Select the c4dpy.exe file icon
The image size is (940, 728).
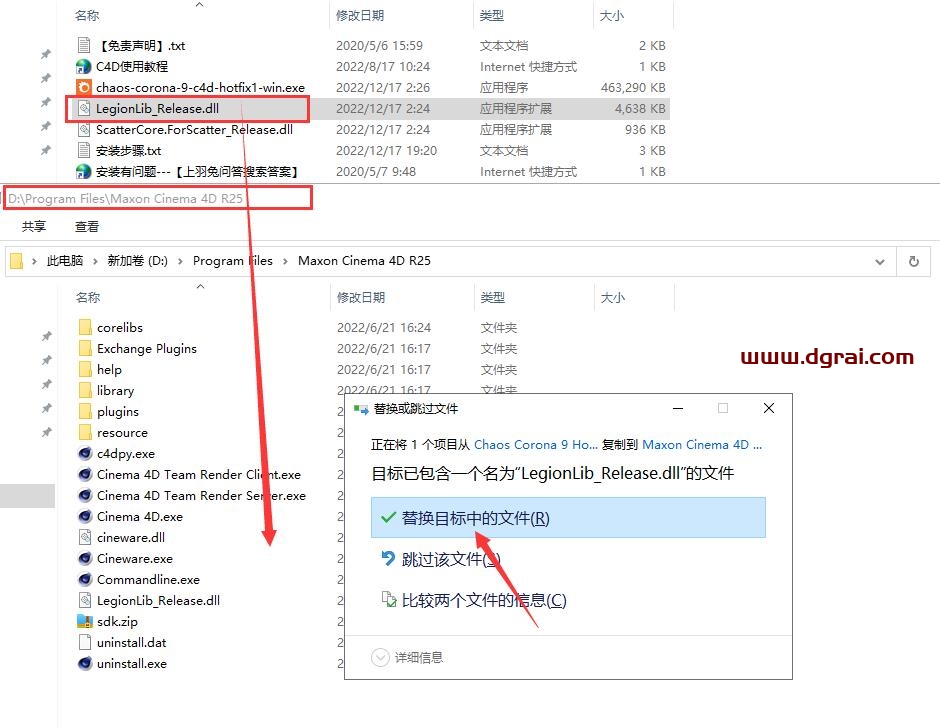(x=85, y=454)
